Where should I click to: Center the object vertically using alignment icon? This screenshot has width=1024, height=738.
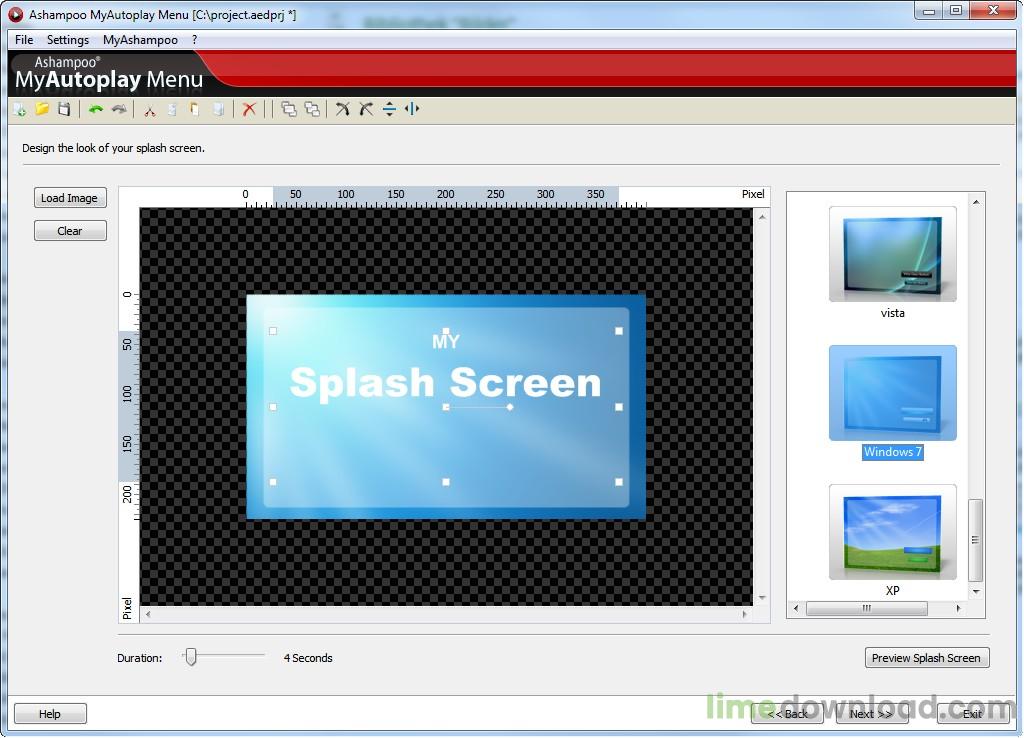click(x=390, y=109)
